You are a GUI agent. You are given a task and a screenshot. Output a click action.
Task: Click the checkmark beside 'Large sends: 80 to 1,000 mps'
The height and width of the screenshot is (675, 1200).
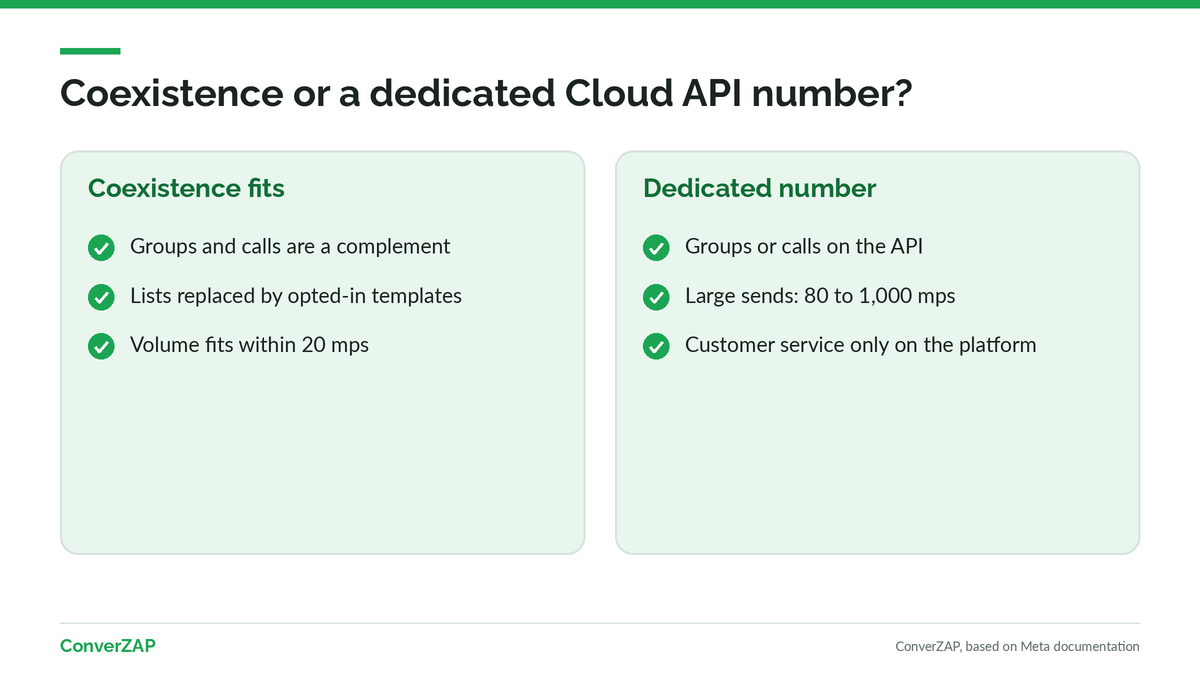tap(656, 297)
